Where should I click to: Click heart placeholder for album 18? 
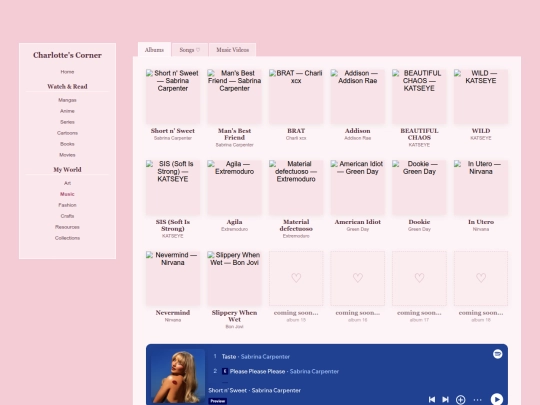[481, 278]
